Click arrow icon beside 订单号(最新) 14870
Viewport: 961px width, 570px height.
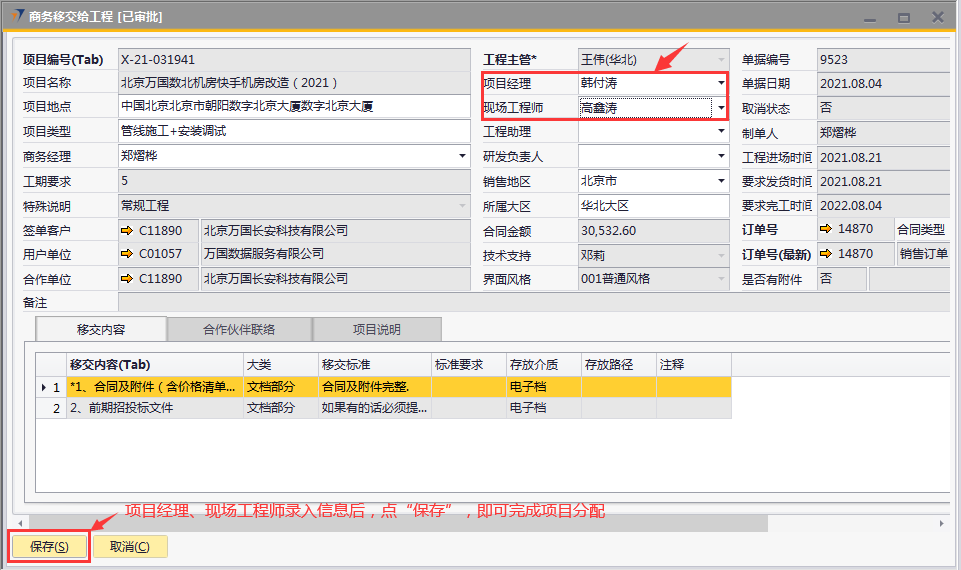click(826, 254)
